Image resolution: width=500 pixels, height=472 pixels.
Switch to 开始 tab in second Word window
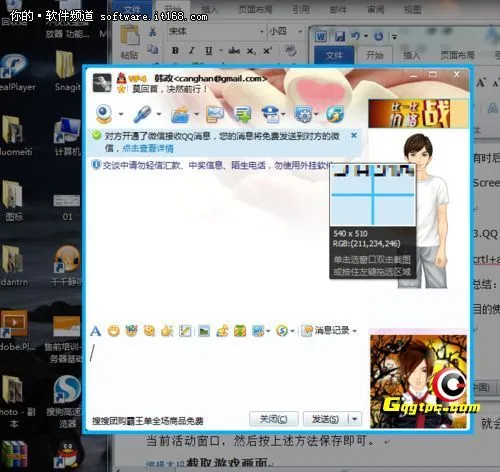tap(375, 55)
